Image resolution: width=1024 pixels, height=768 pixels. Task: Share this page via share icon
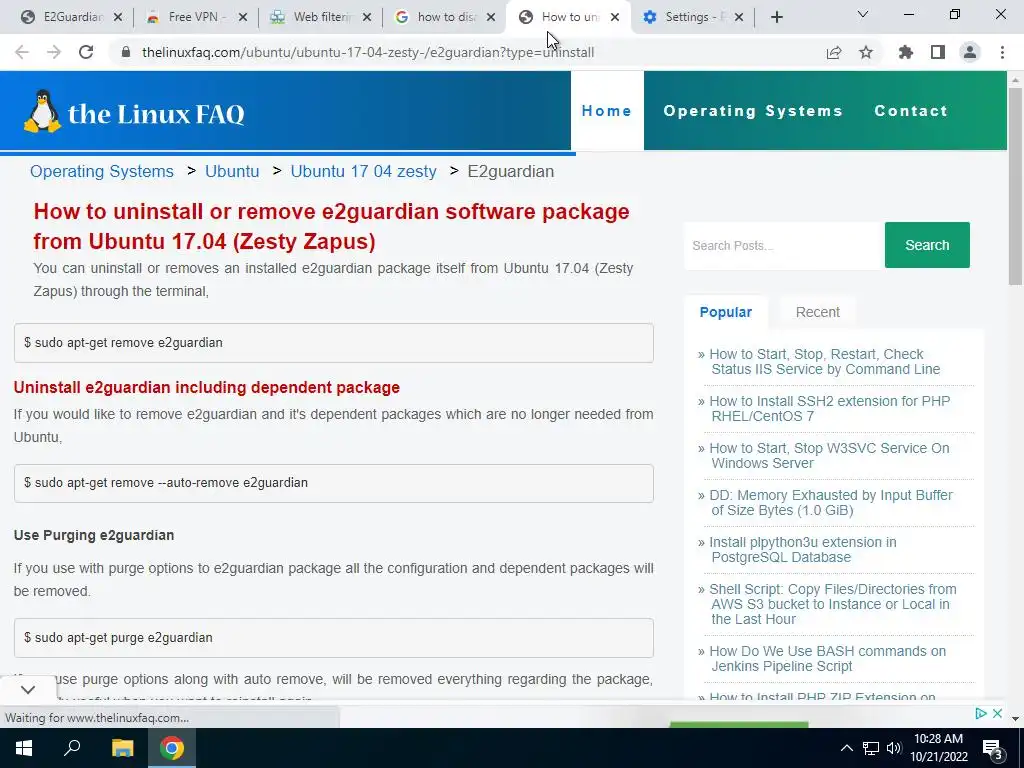834,52
